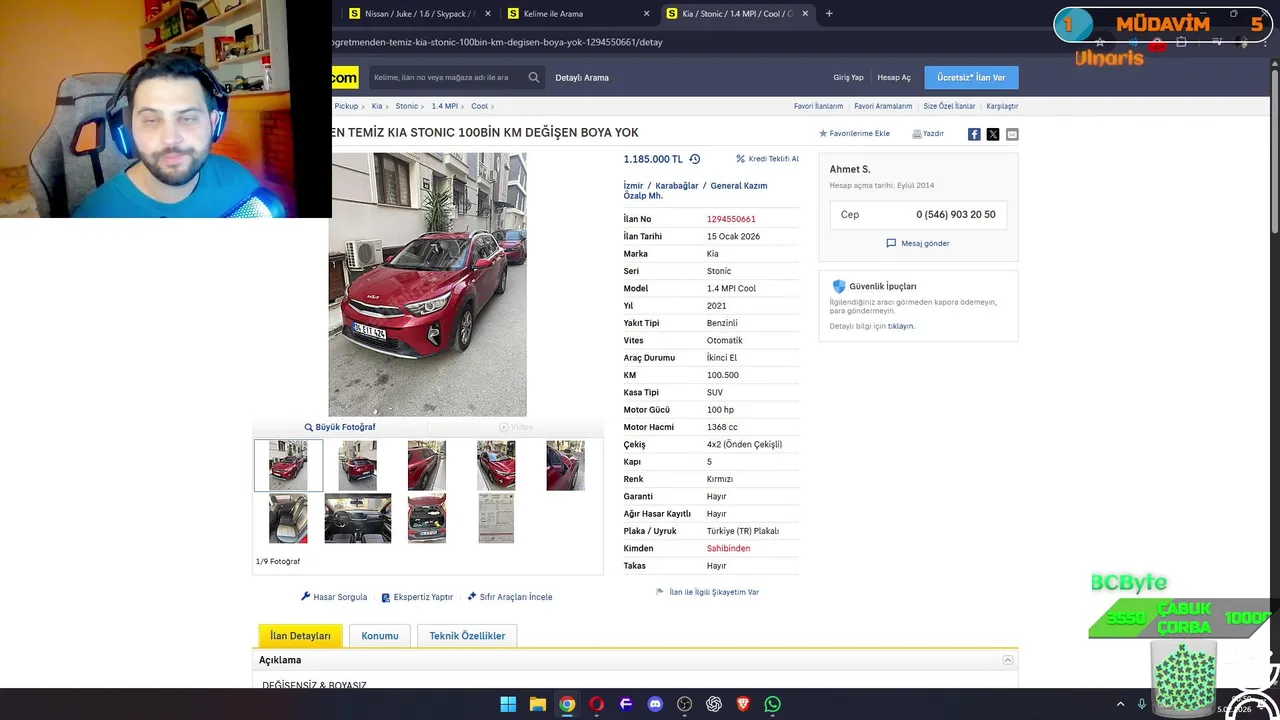The image size is (1280, 720).
Task: Open the Teknik Özellikler tab
Action: [467, 636]
